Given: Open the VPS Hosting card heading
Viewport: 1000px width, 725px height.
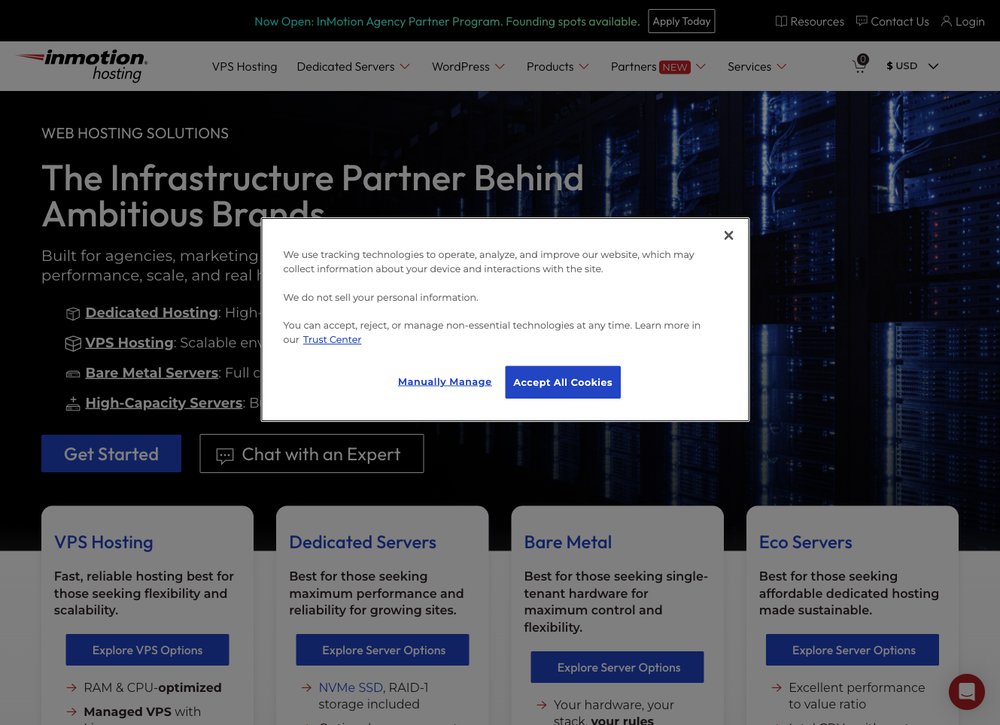Looking at the screenshot, I should click(103, 542).
